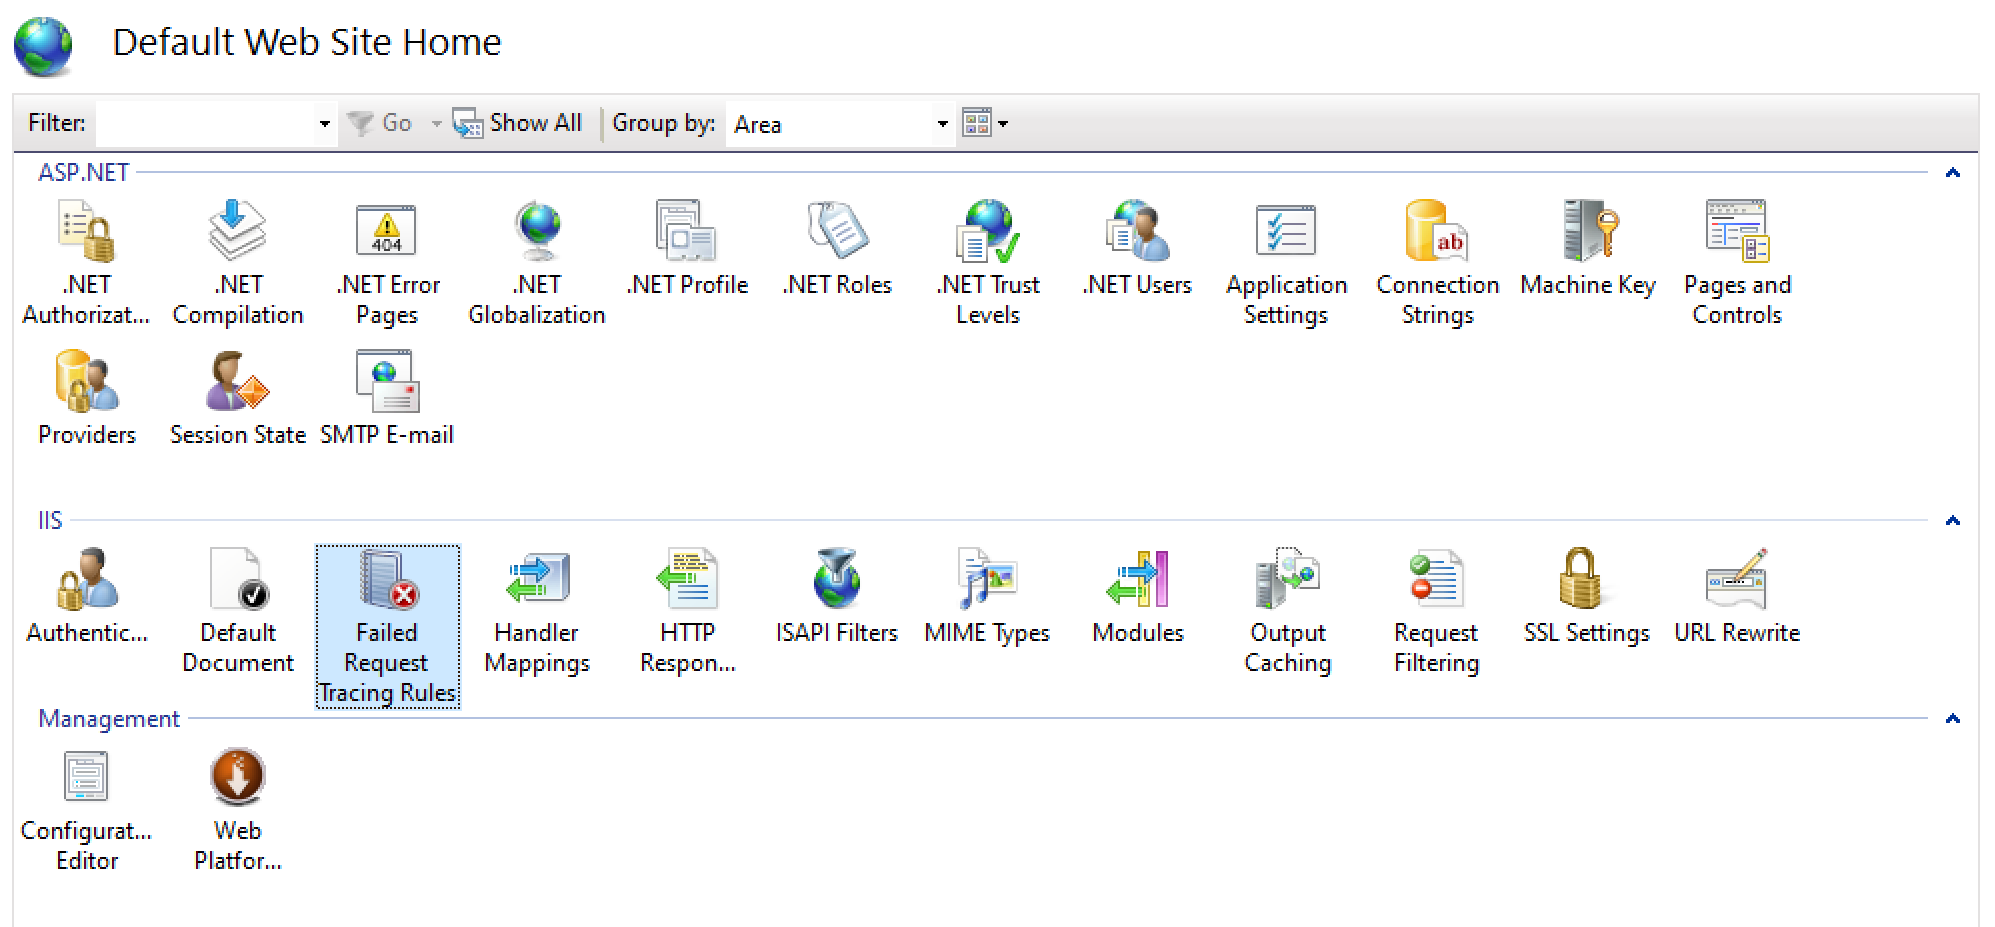The height and width of the screenshot is (927, 1995).
Task: Click the Show All button
Action: point(517,124)
